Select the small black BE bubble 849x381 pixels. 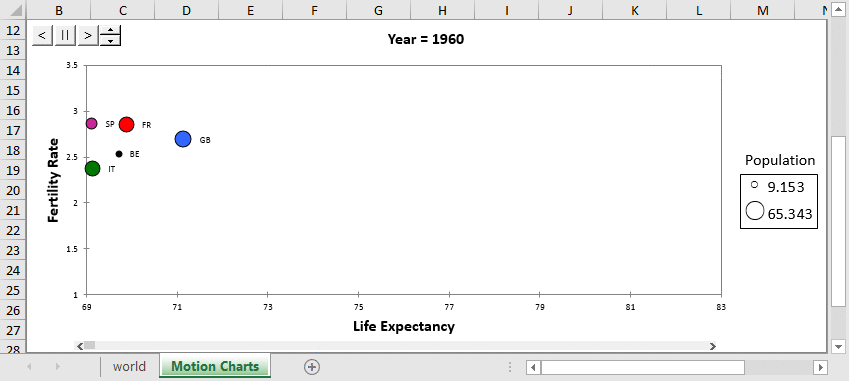119,154
